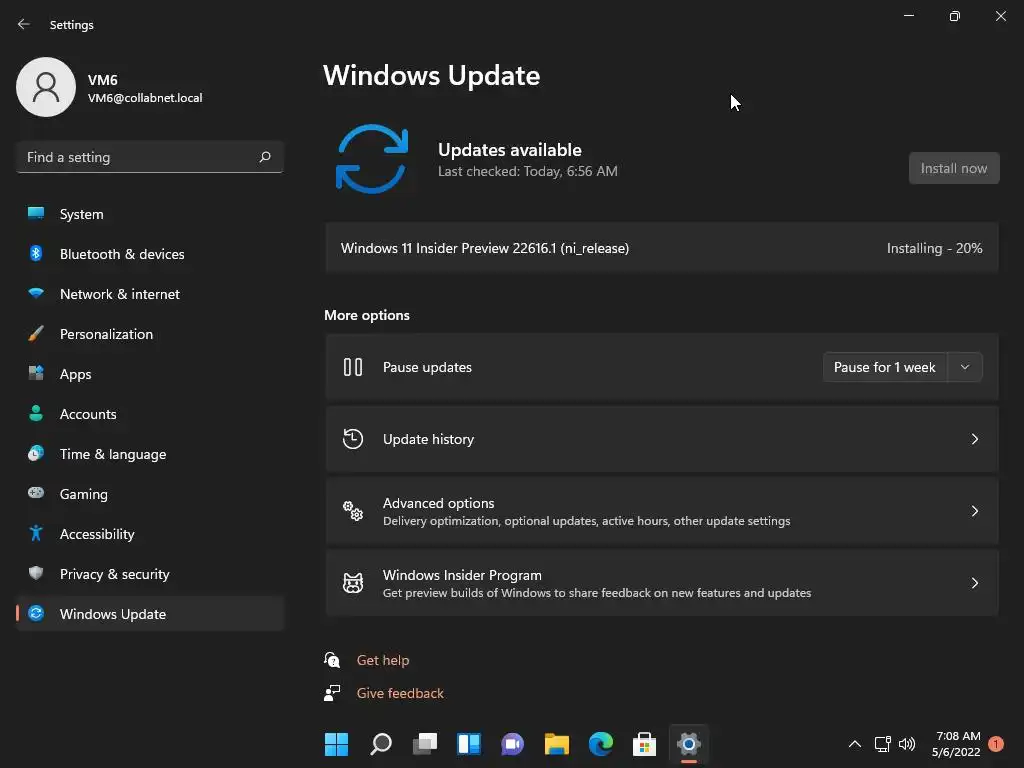Image resolution: width=1024 pixels, height=768 pixels.
Task: Click the pause bars icon beside Pause updates
Action: point(353,367)
